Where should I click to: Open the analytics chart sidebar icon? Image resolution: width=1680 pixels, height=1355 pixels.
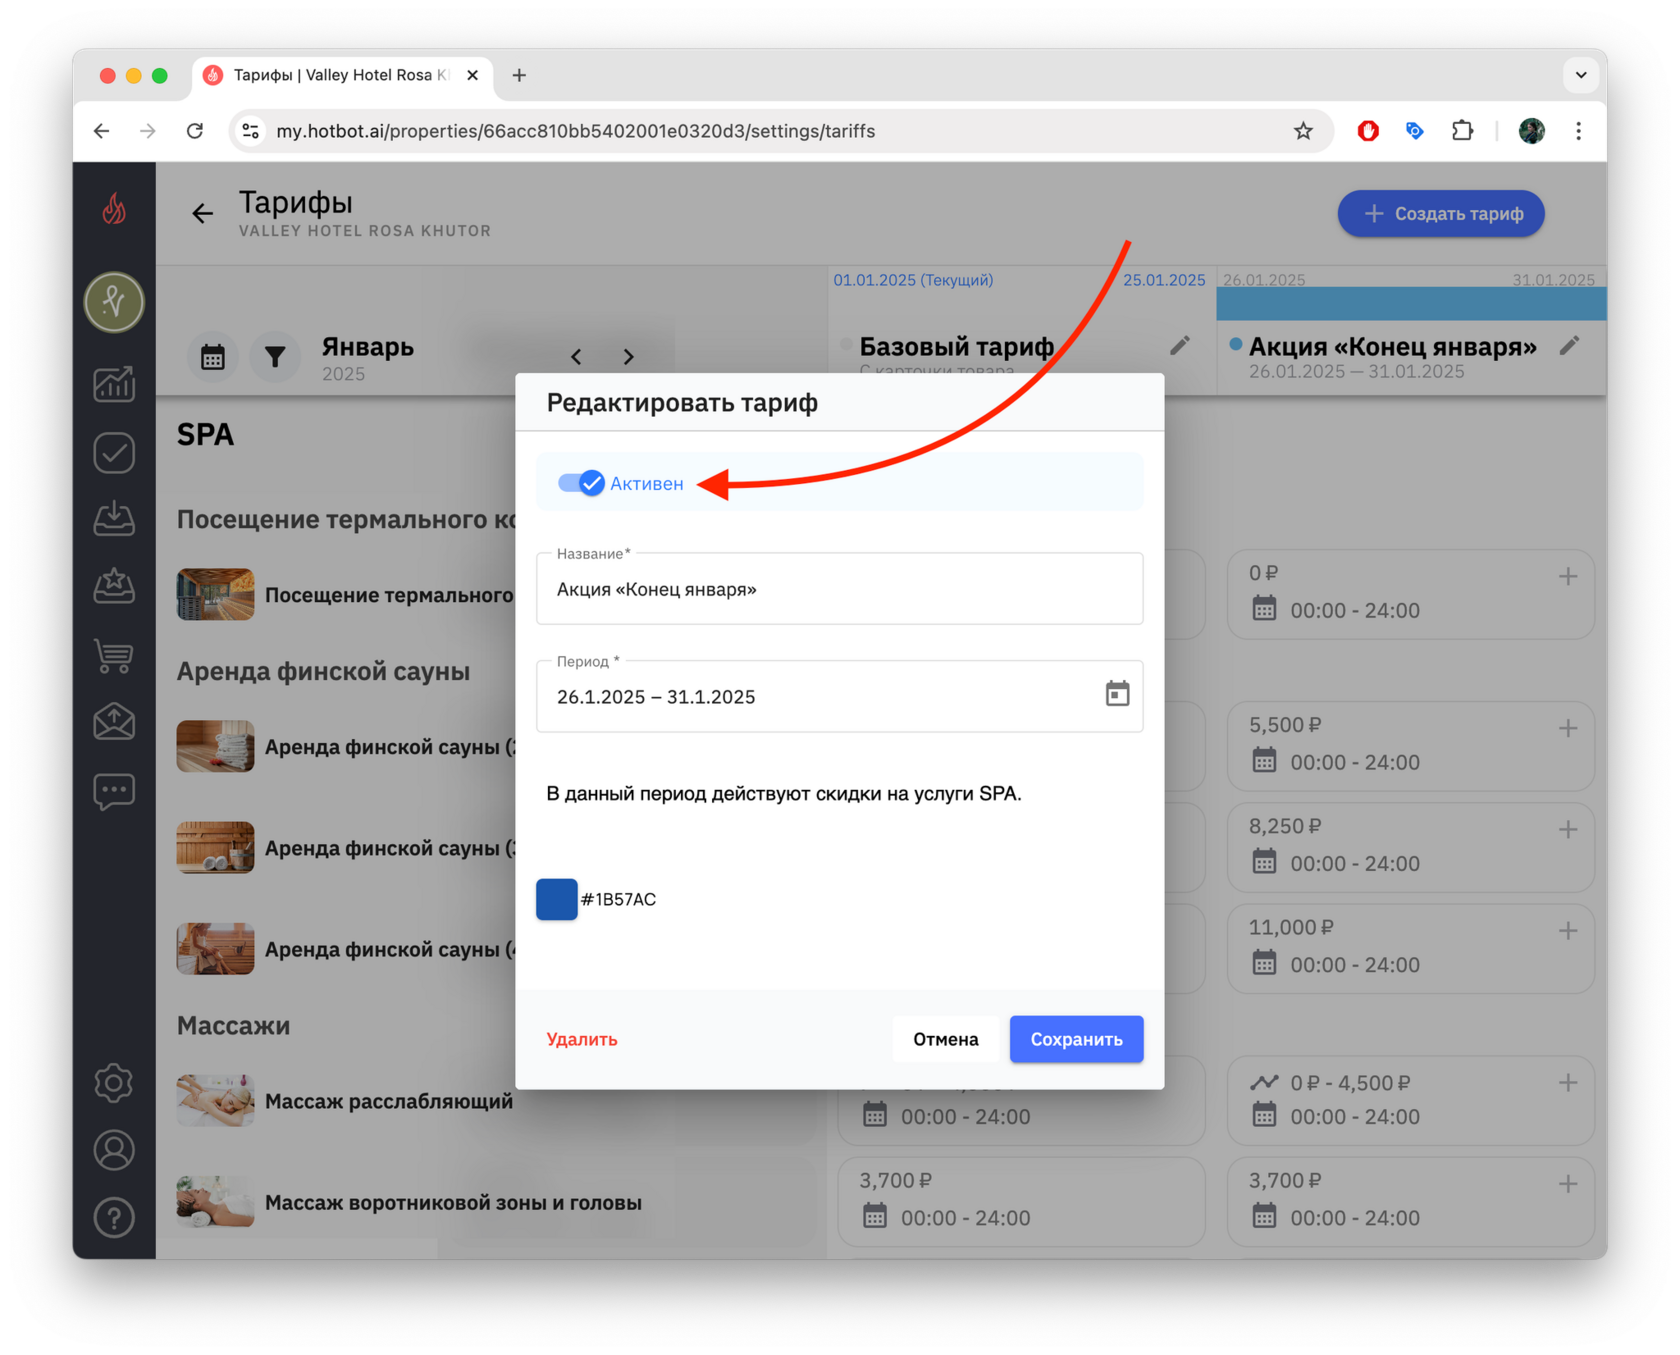tap(114, 384)
